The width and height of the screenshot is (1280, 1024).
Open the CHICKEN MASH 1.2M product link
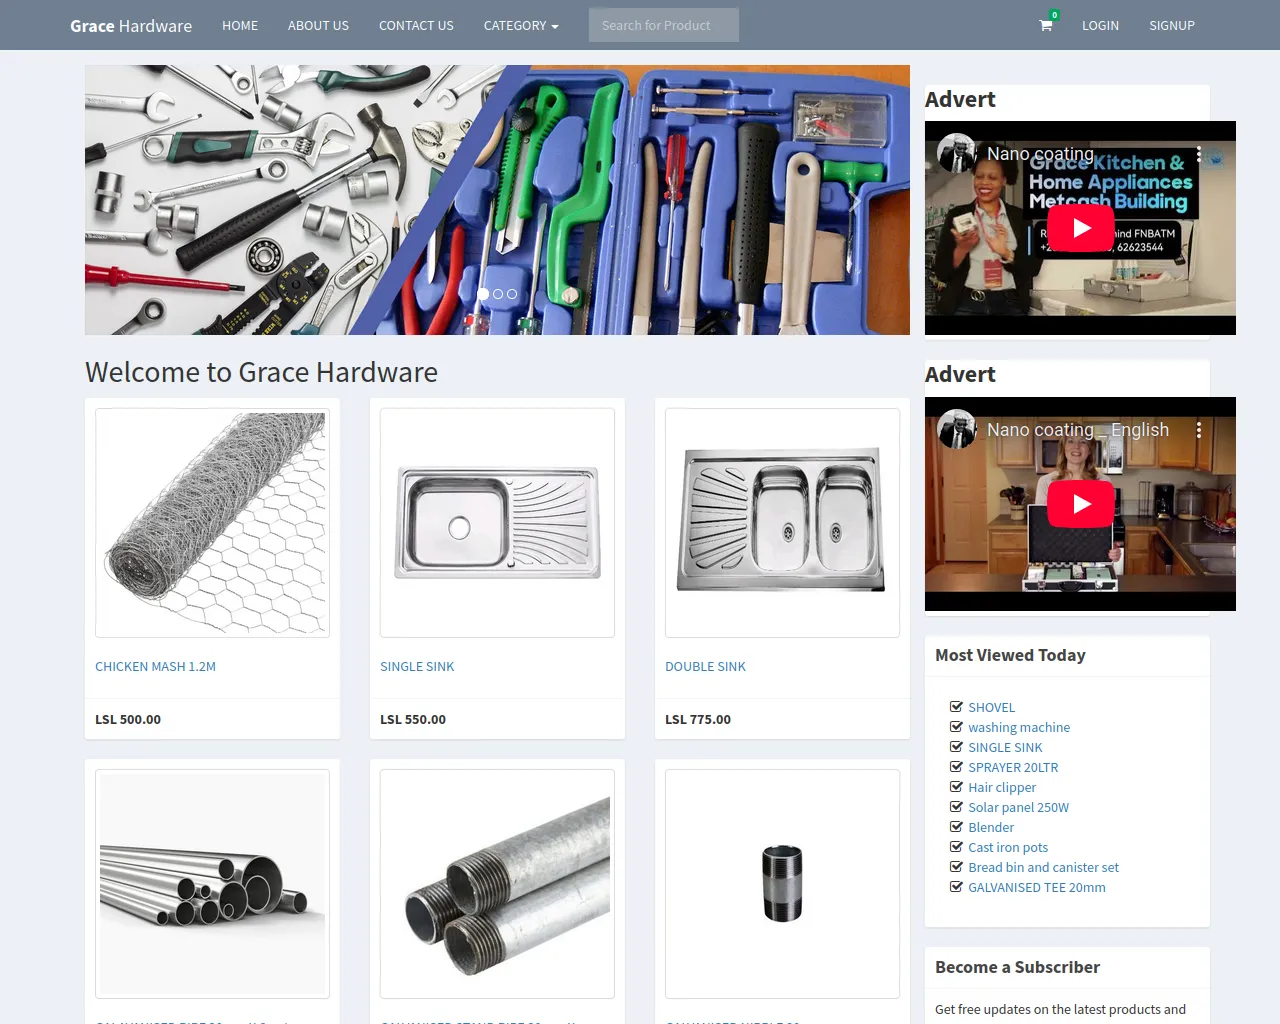pos(155,667)
